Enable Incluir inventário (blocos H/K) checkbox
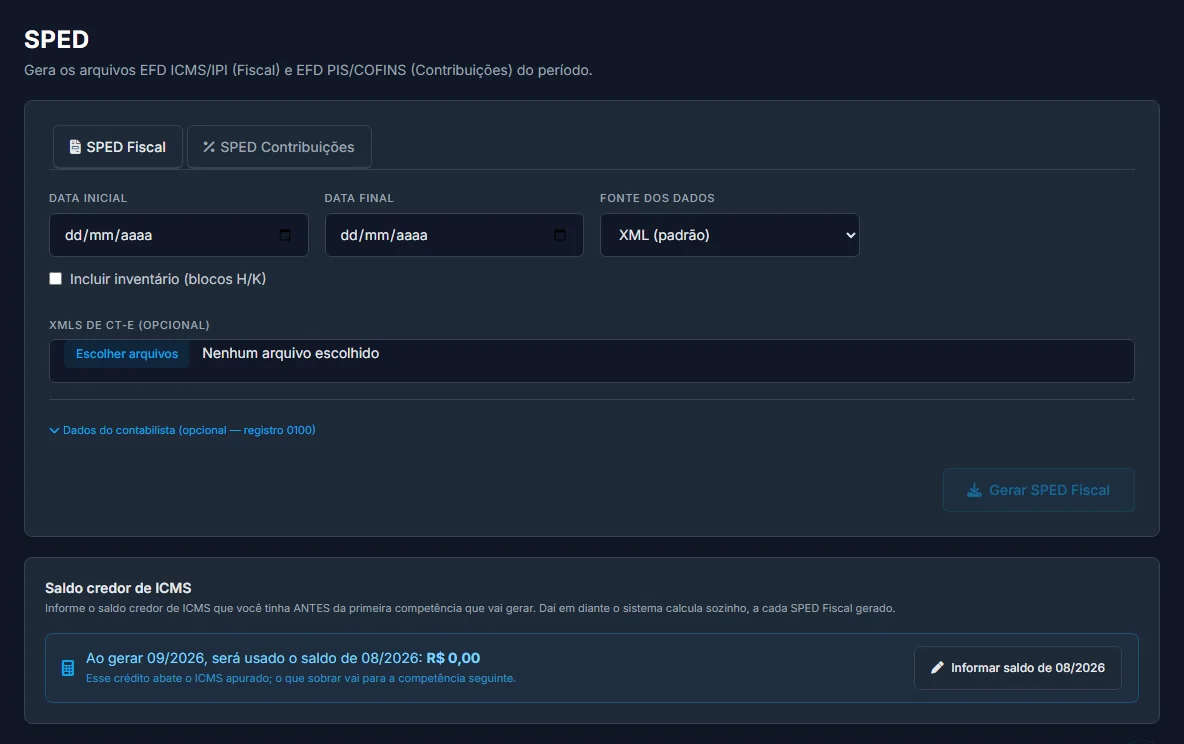Image resolution: width=1184 pixels, height=744 pixels. (55, 279)
